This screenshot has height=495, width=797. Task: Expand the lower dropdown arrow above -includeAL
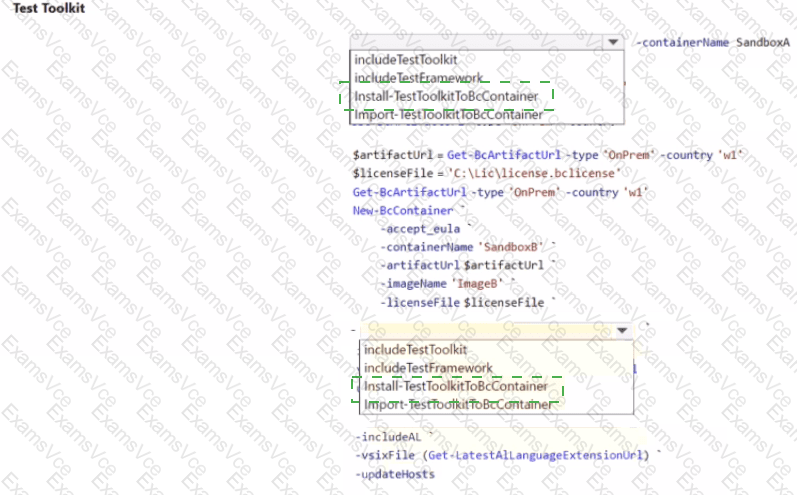tap(621, 330)
